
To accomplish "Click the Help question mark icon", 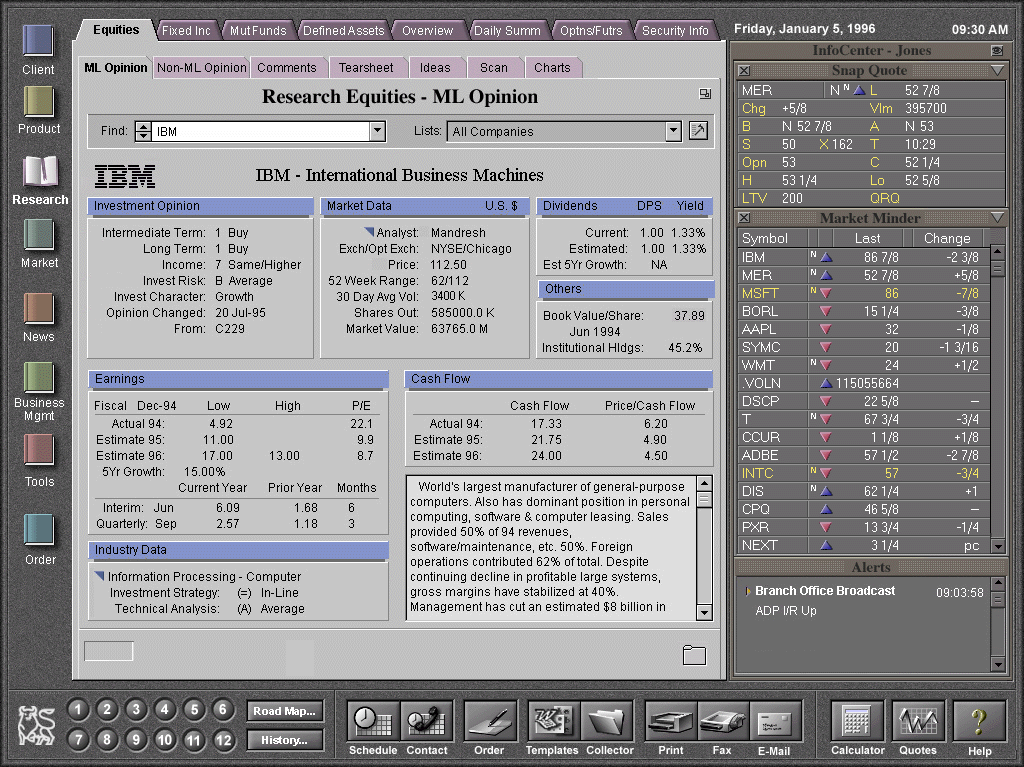I will point(979,721).
